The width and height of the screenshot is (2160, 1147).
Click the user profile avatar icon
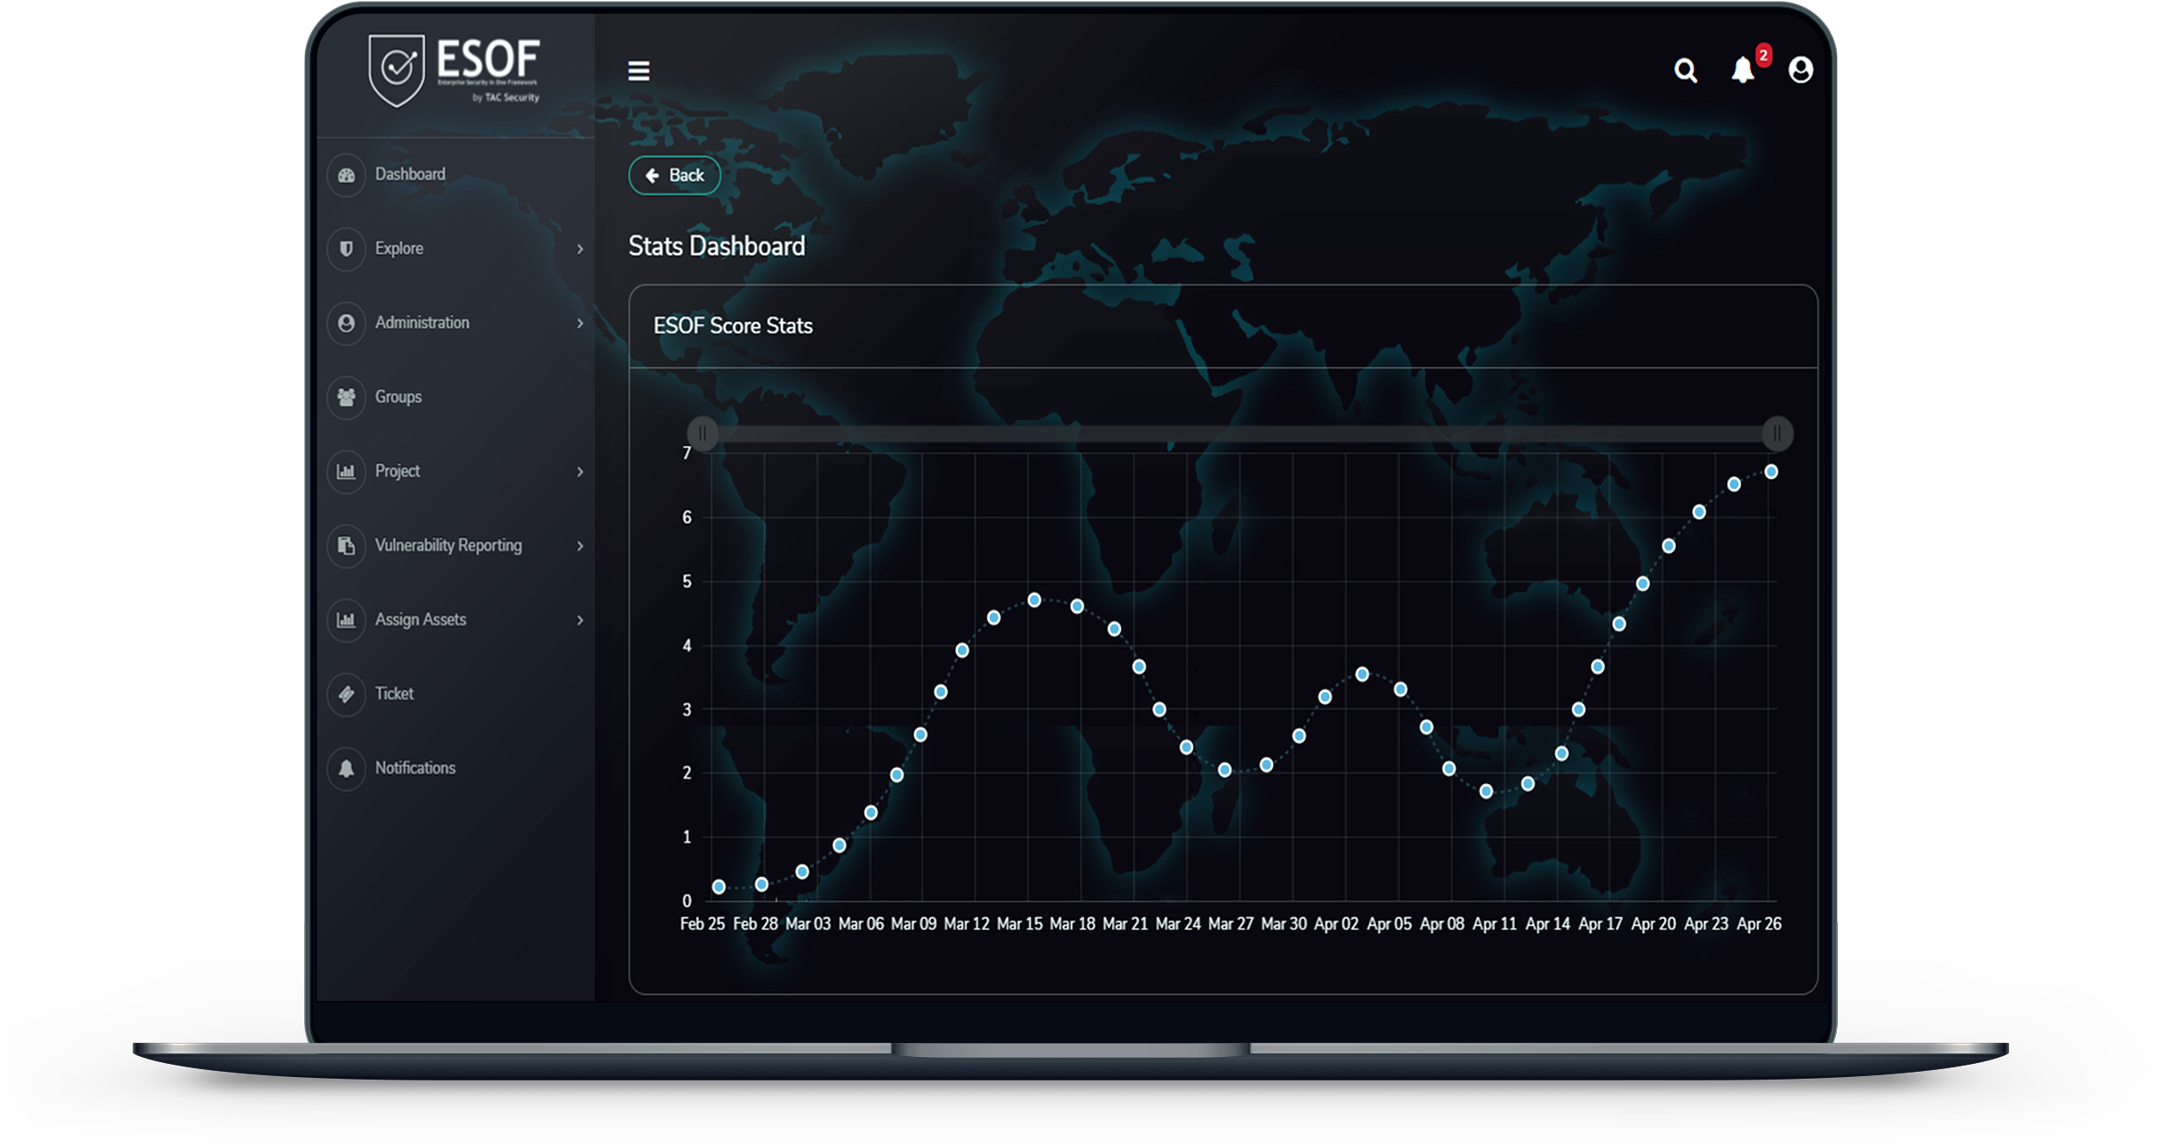pyautogui.click(x=1800, y=70)
